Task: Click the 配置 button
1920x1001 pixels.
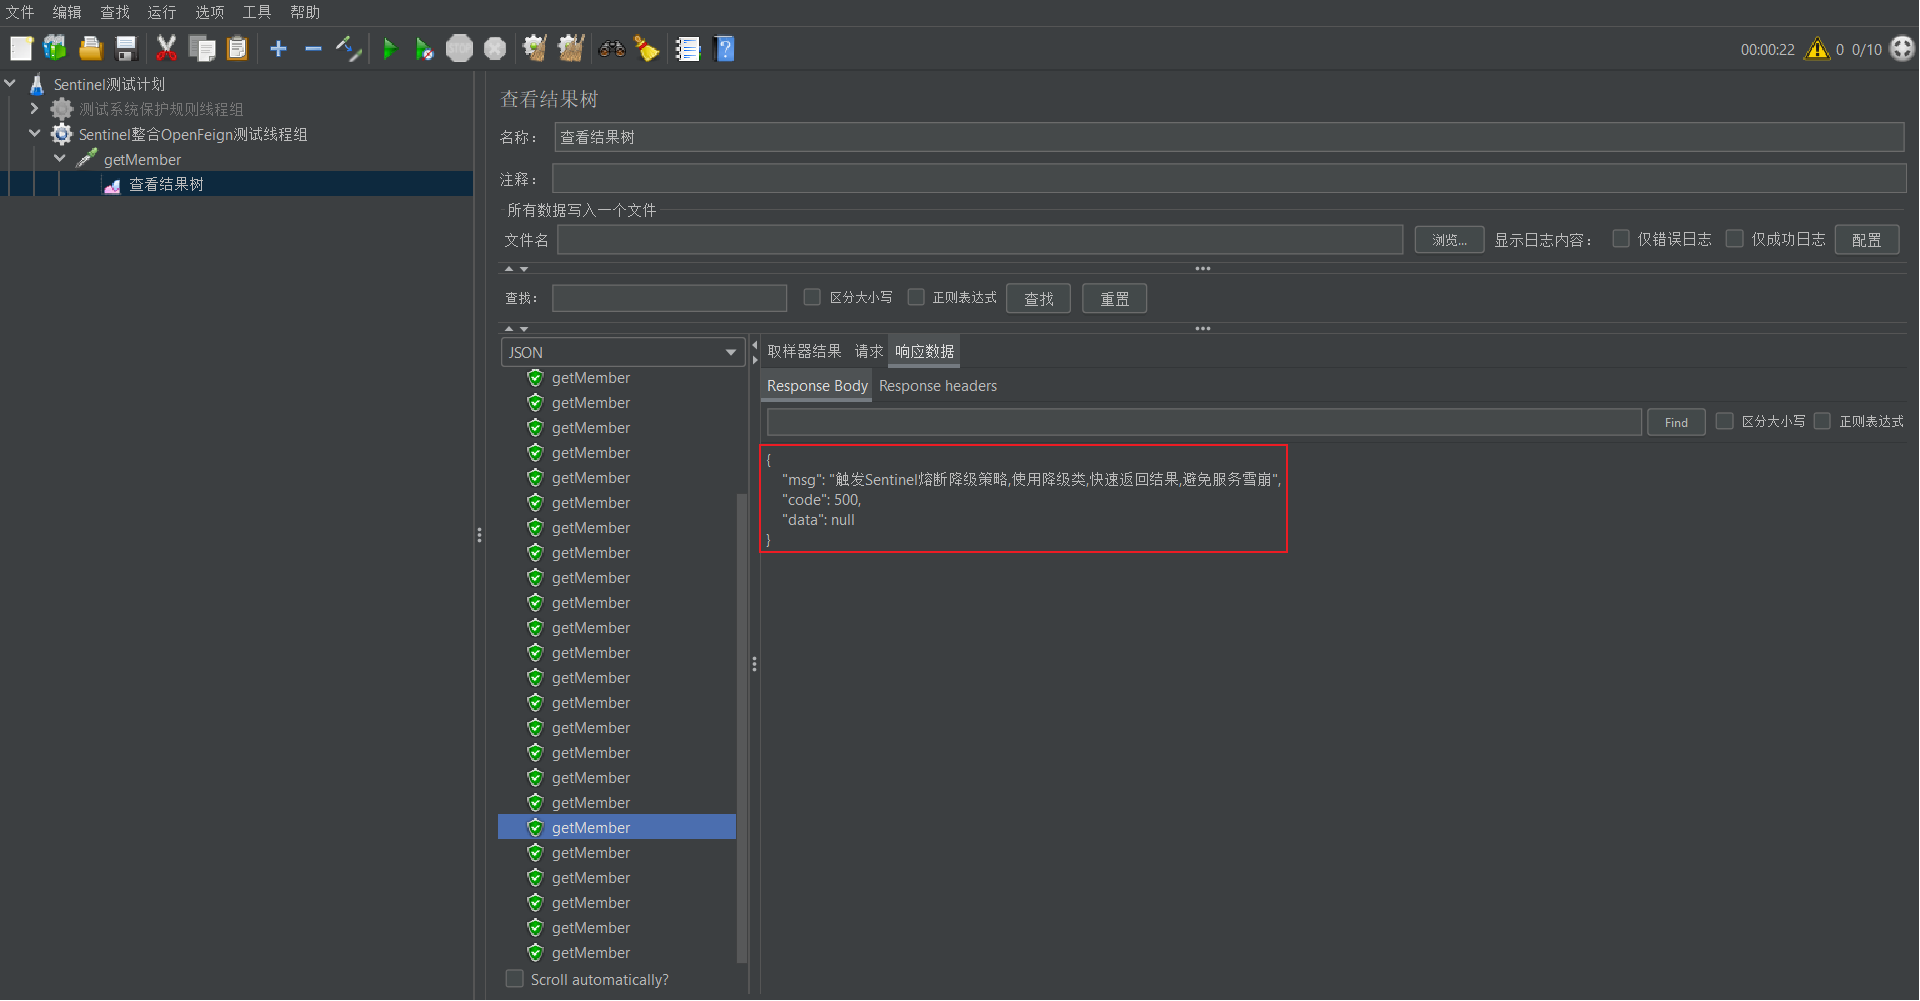Action: [1866, 240]
